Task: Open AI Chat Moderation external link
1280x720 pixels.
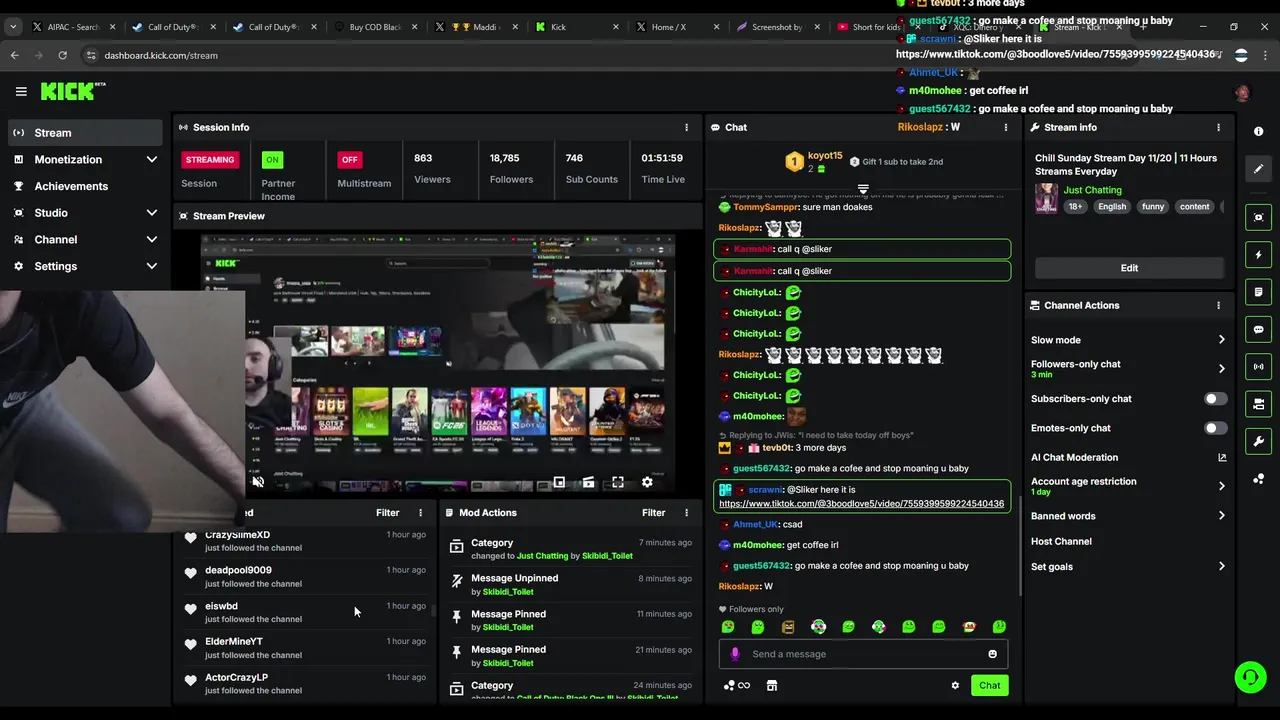Action: point(1222,457)
